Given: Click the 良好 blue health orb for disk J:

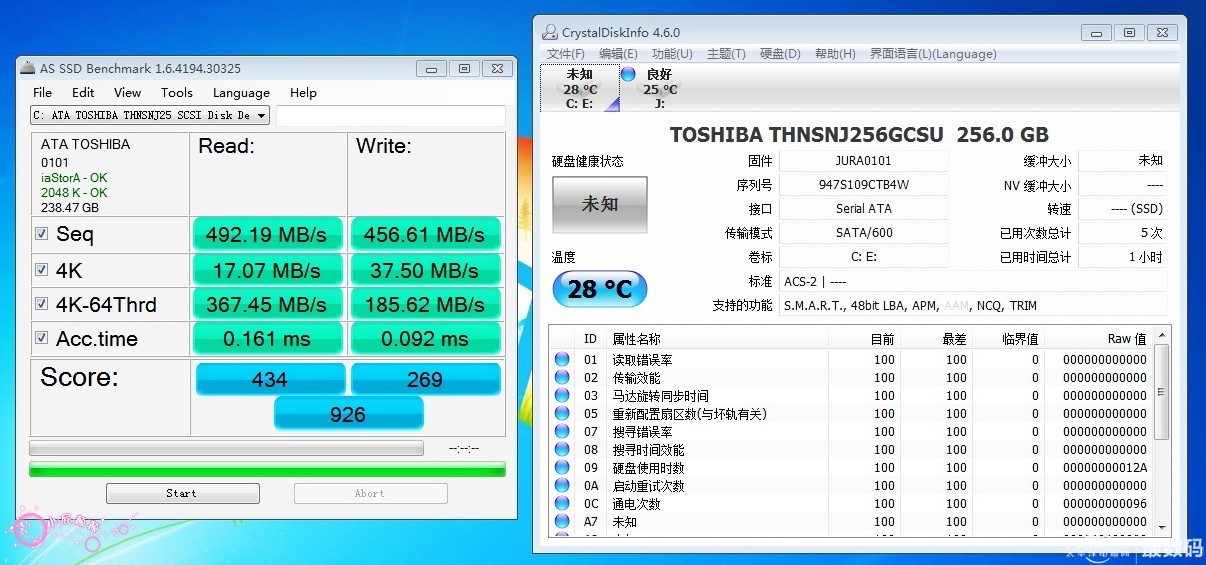Looking at the screenshot, I should coord(628,74).
